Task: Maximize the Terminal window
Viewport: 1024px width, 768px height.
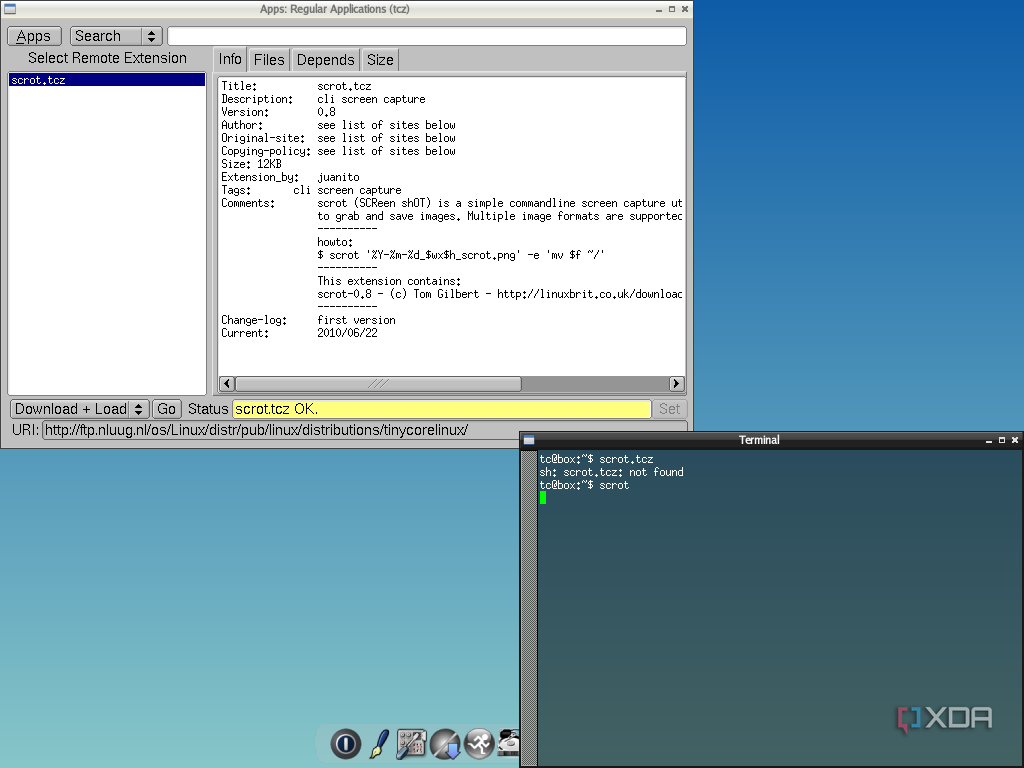Action: coord(1001,440)
